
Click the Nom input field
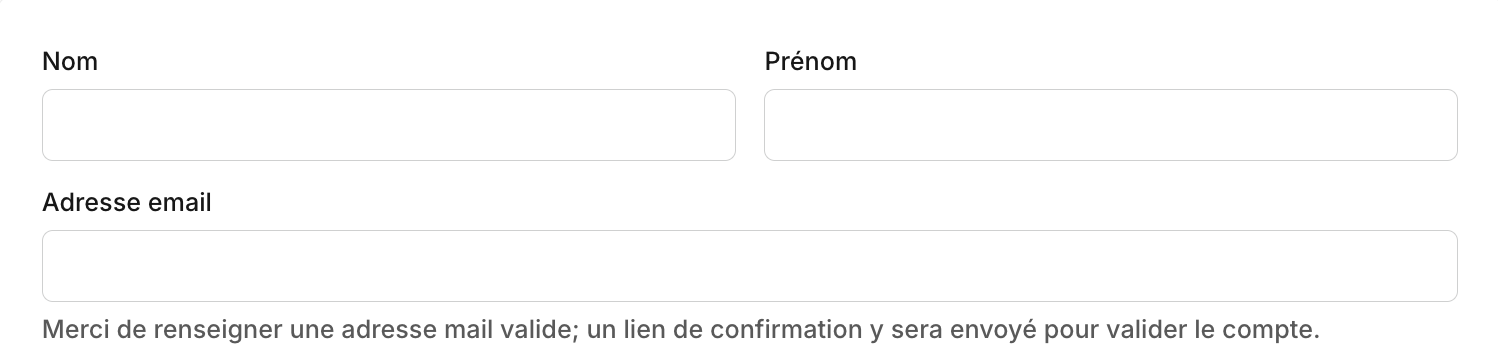(x=389, y=125)
